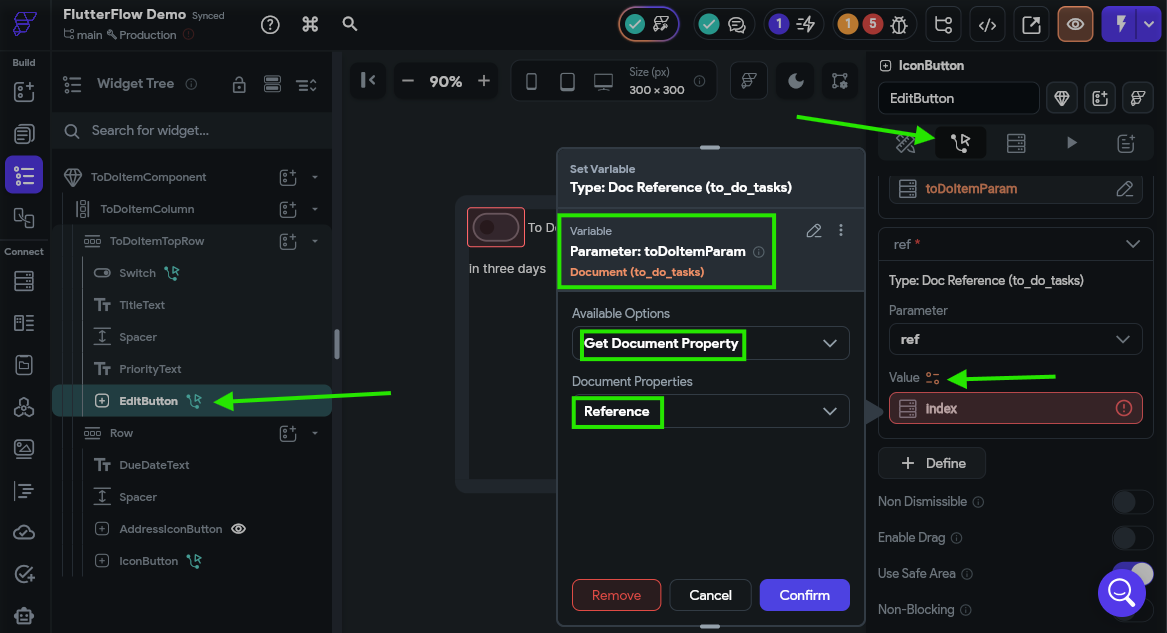The width and height of the screenshot is (1167, 633).
Task: Open Firestore database icon in left sidebar
Action: coord(24,280)
